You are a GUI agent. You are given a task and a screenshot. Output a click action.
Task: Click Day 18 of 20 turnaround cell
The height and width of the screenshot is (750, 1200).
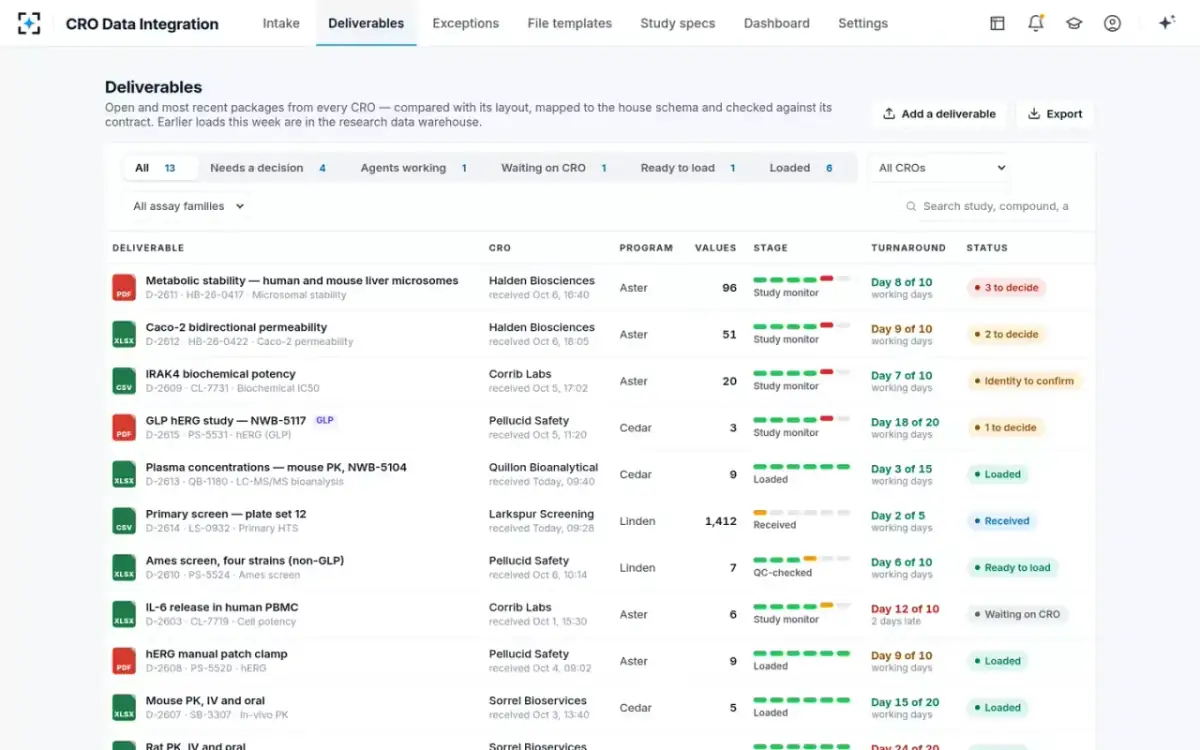[905, 428]
